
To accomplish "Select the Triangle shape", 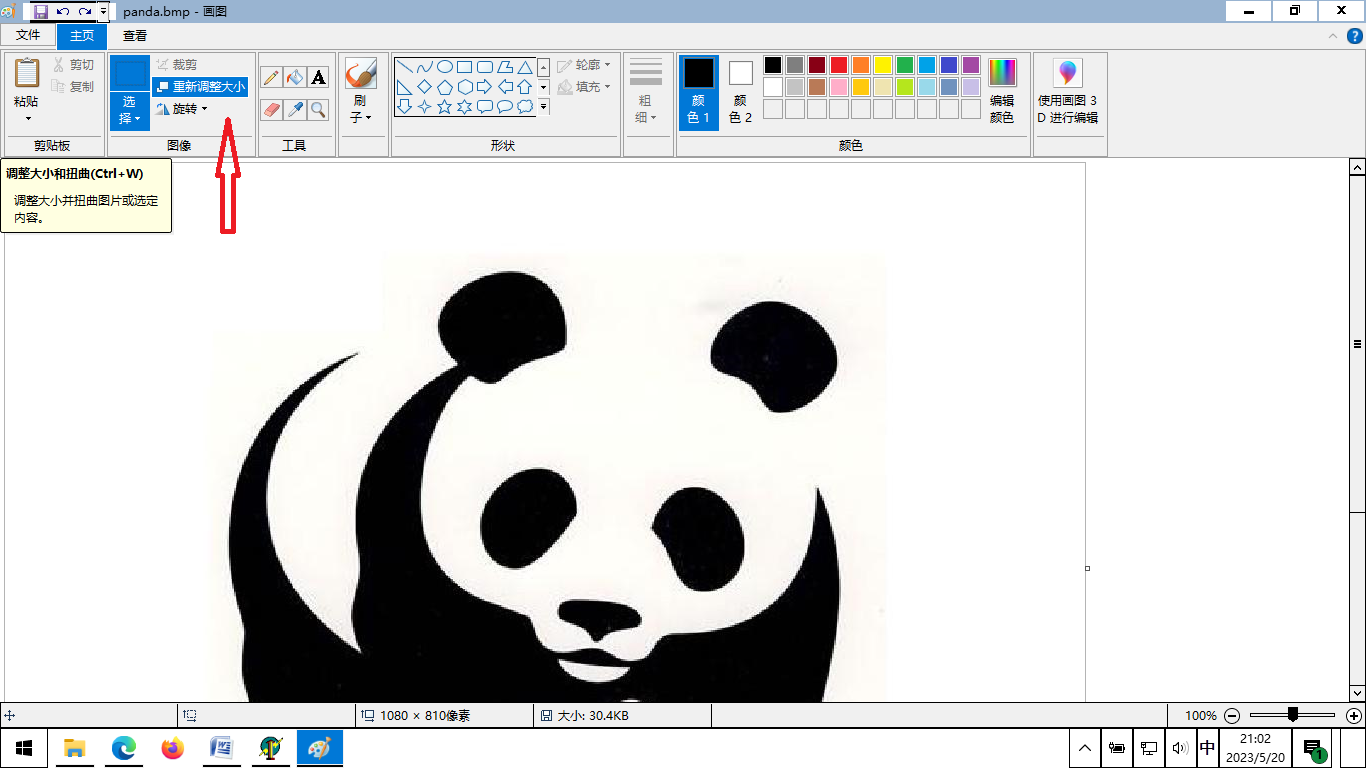I will (525, 67).
